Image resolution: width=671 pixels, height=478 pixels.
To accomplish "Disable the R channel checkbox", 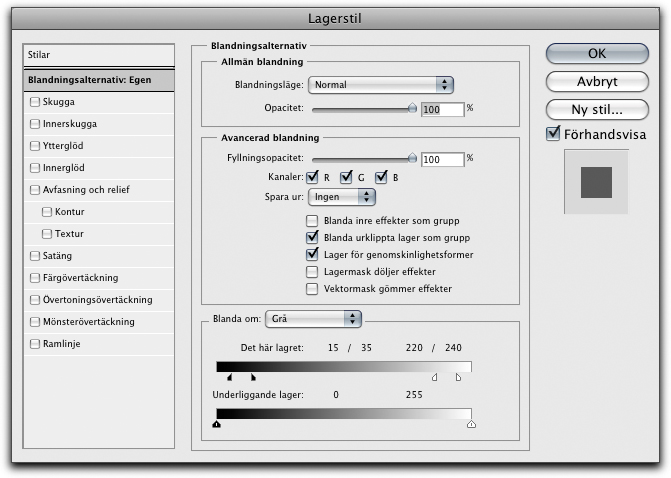I will [x=313, y=177].
